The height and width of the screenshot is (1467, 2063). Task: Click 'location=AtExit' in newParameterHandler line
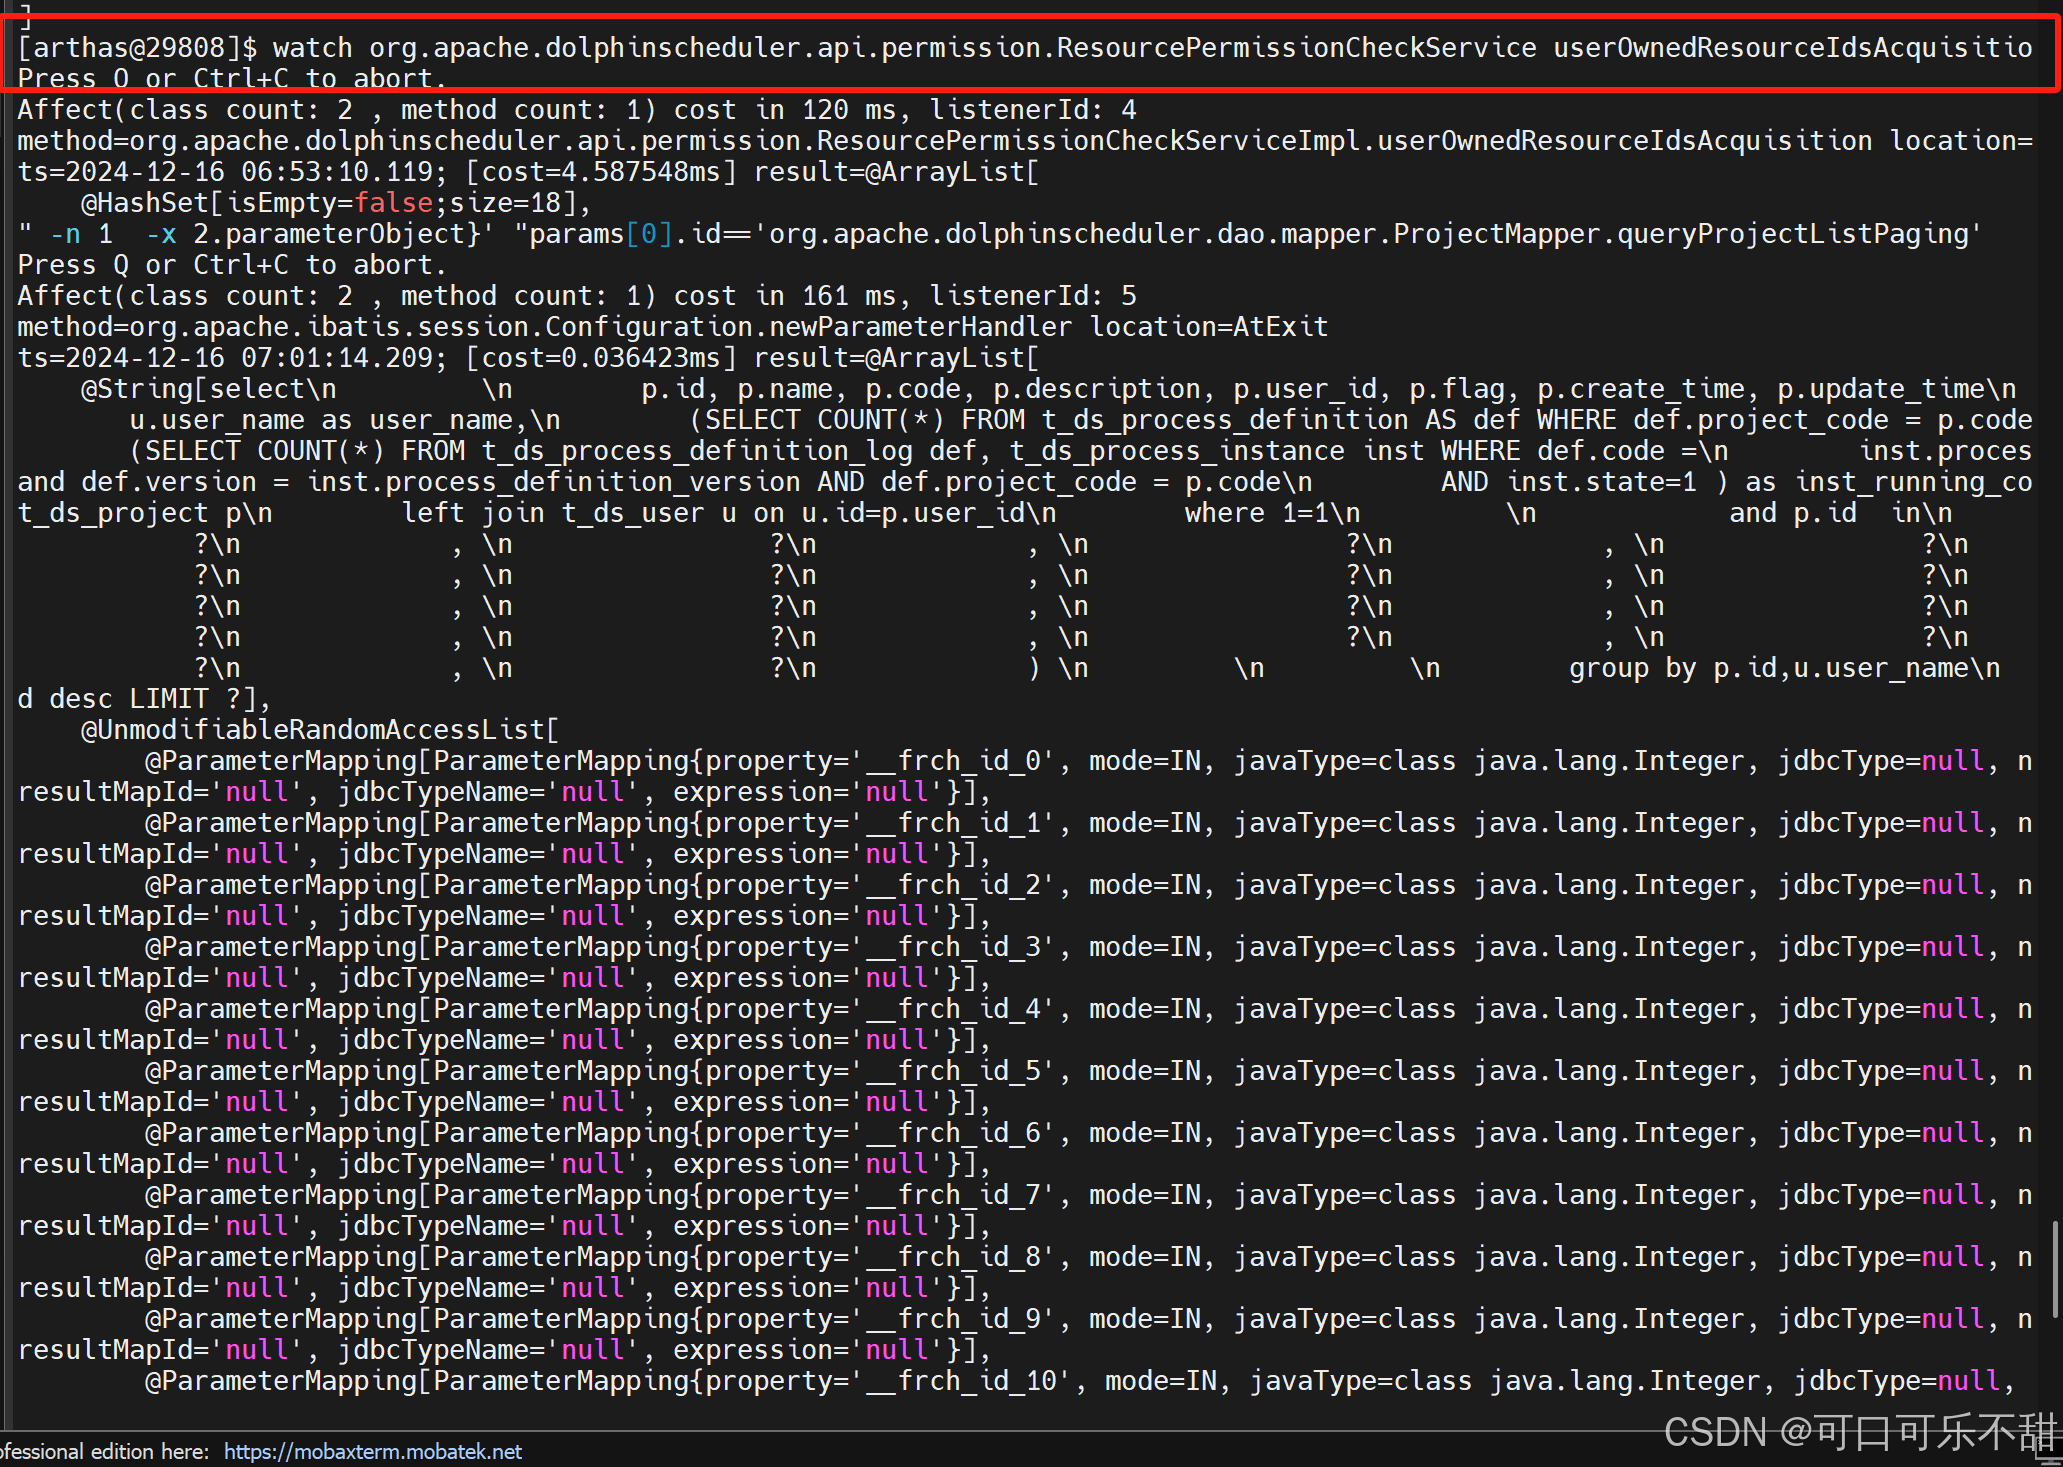click(1208, 327)
